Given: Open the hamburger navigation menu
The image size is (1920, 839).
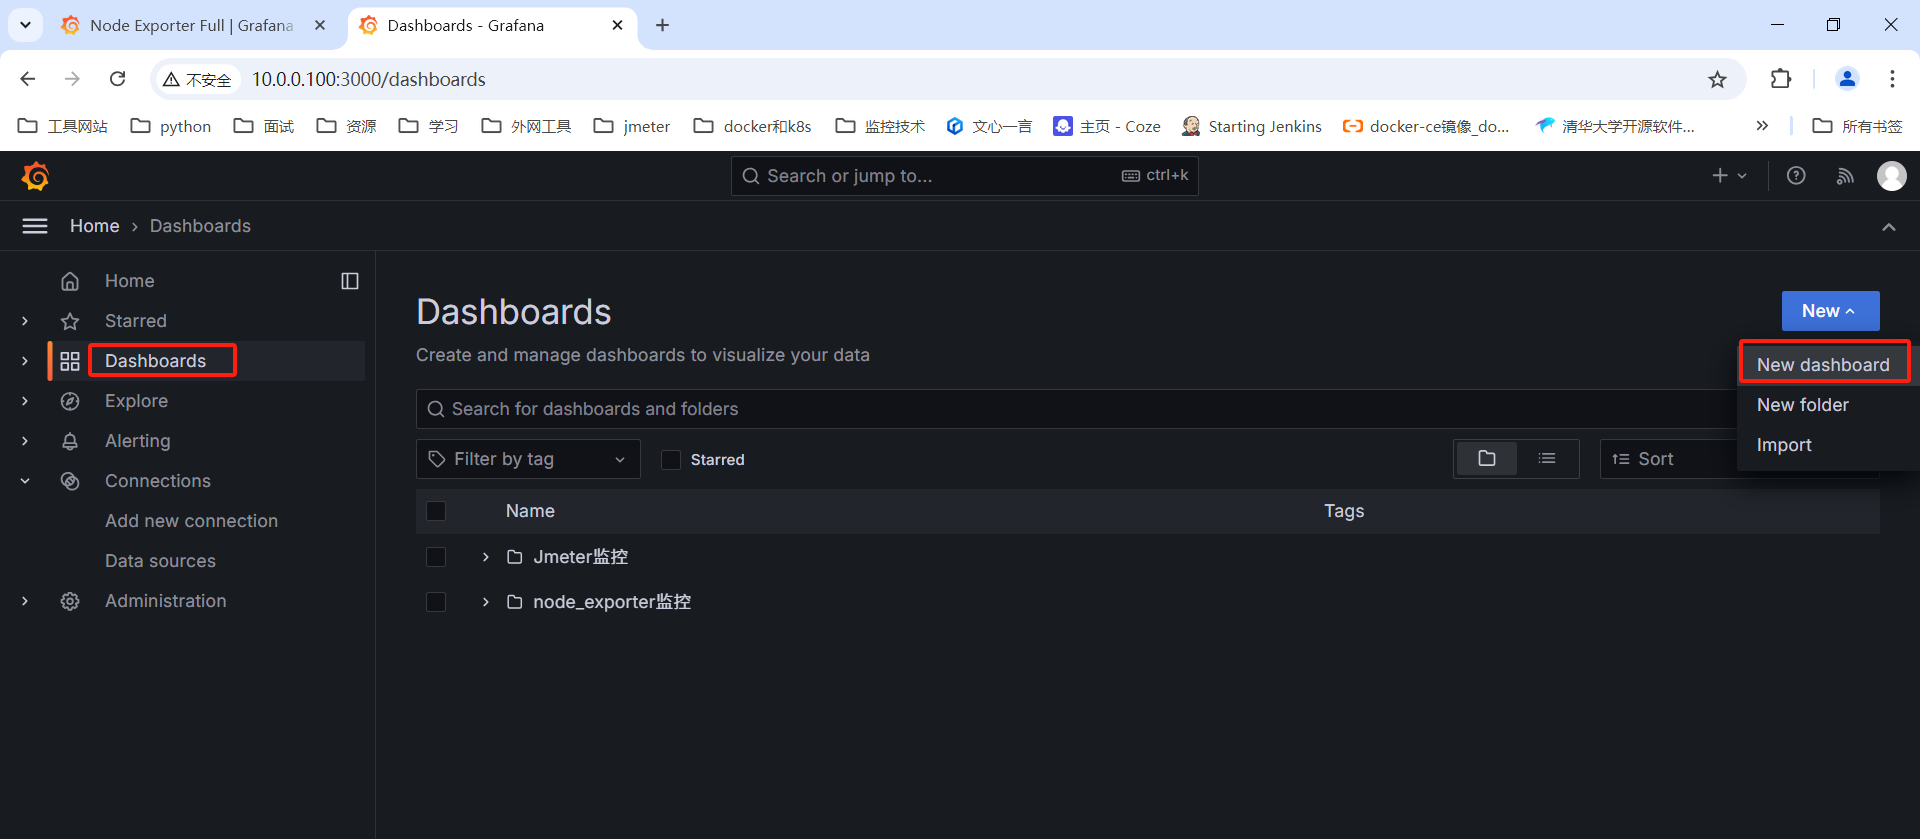Looking at the screenshot, I should click(x=35, y=226).
